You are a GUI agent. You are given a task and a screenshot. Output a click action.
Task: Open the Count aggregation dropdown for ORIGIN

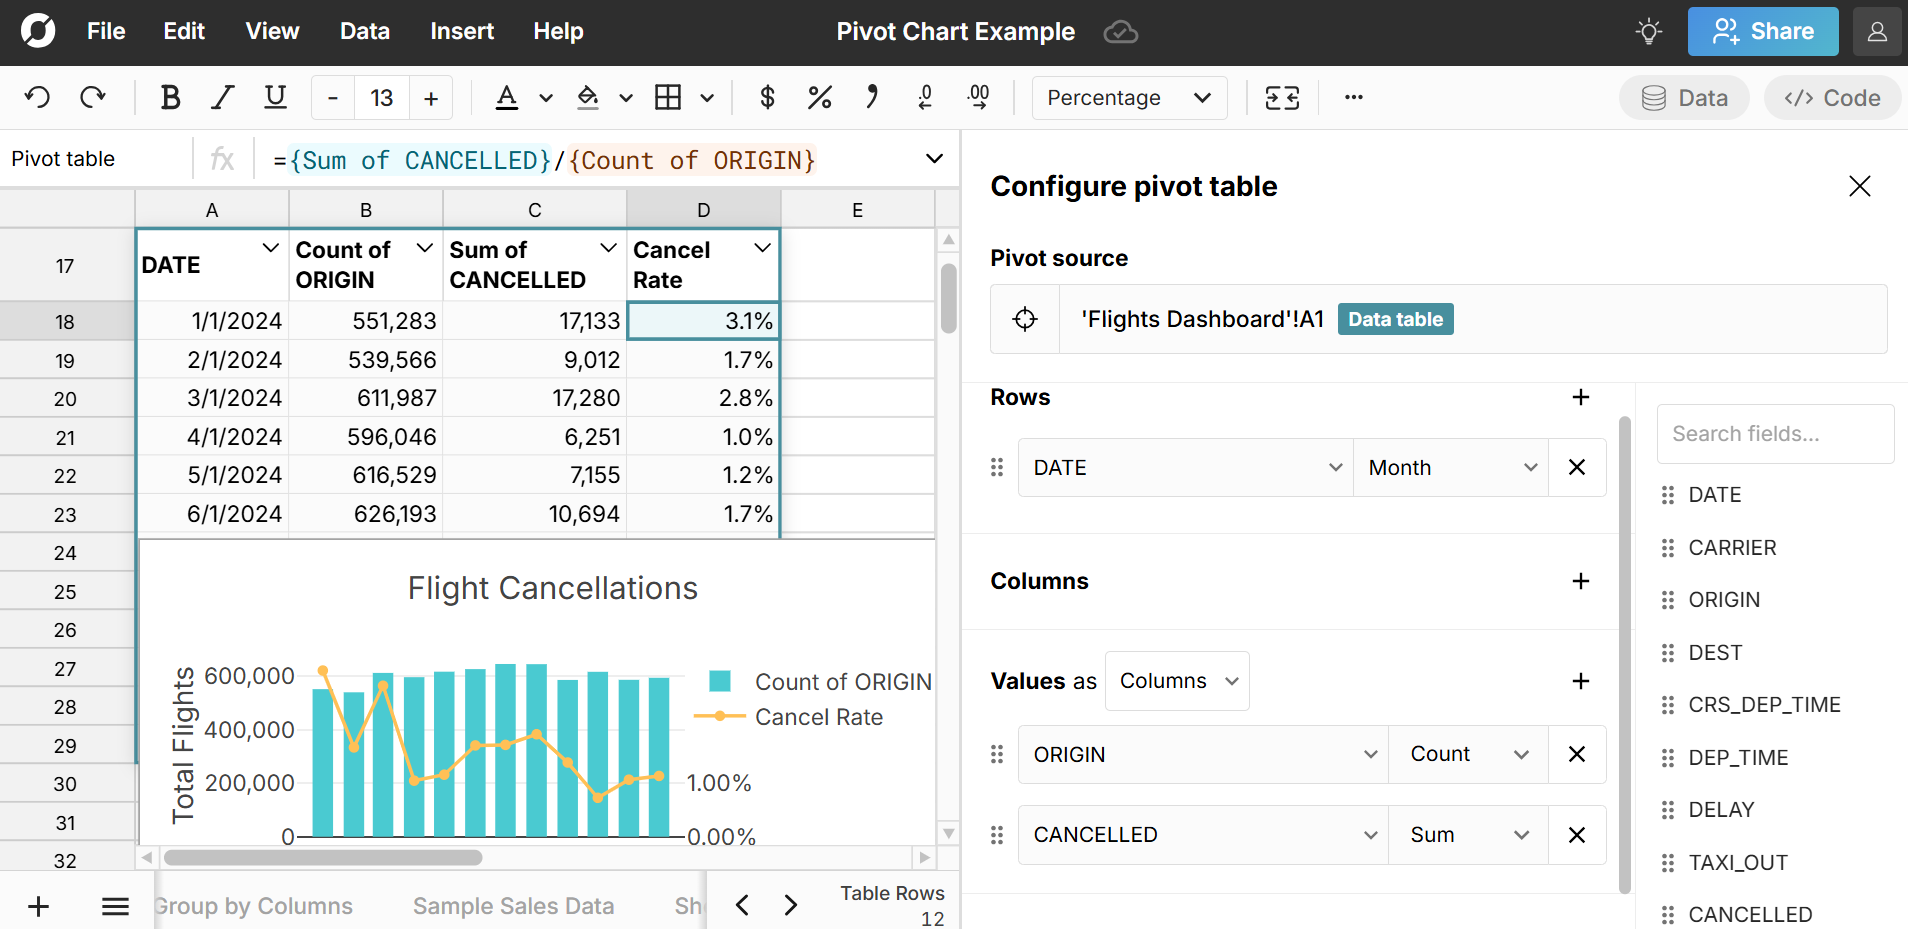[x=1466, y=754]
